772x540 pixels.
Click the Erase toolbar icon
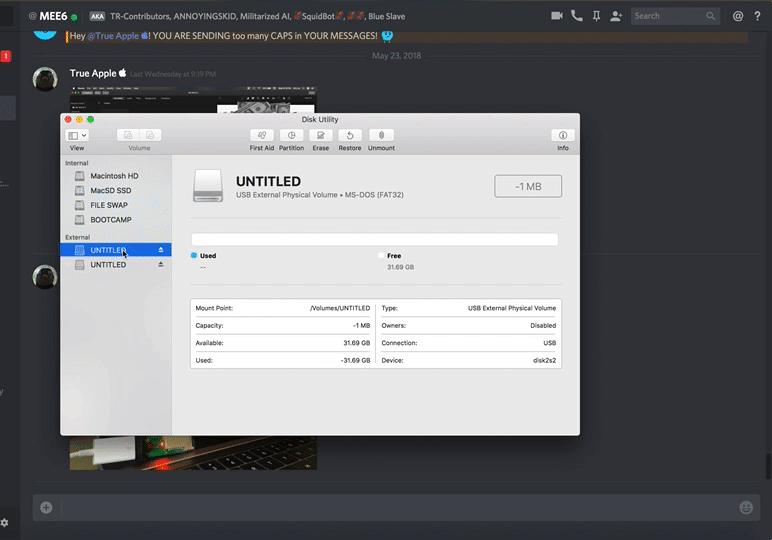pyautogui.click(x=321, y=135)
